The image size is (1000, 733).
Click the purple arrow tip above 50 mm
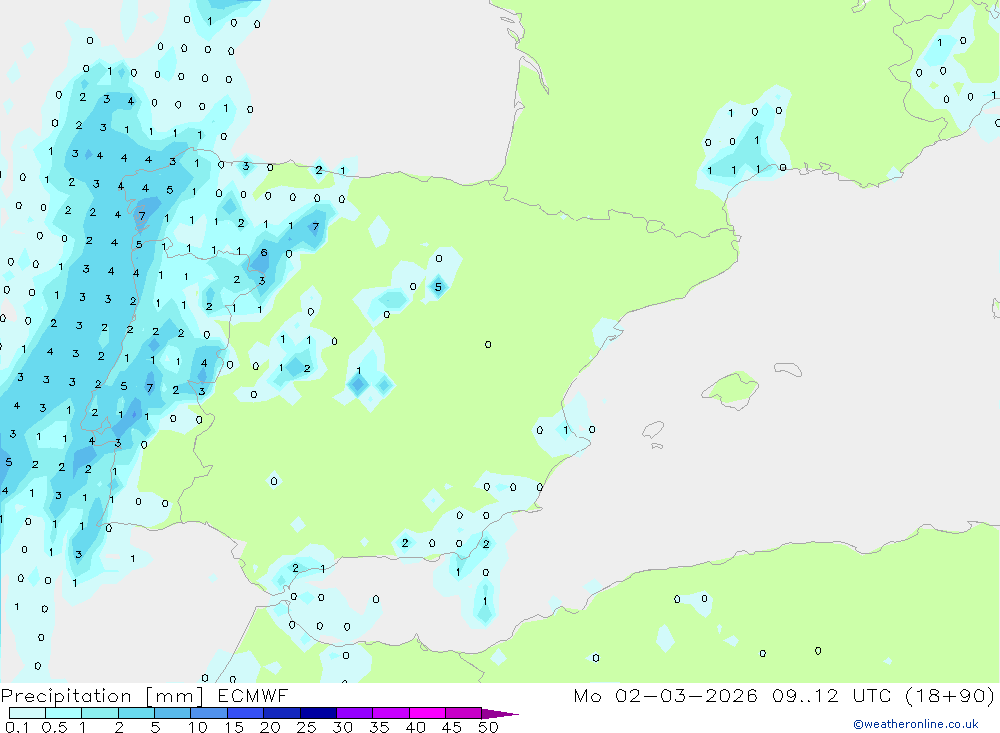point(500,714)
